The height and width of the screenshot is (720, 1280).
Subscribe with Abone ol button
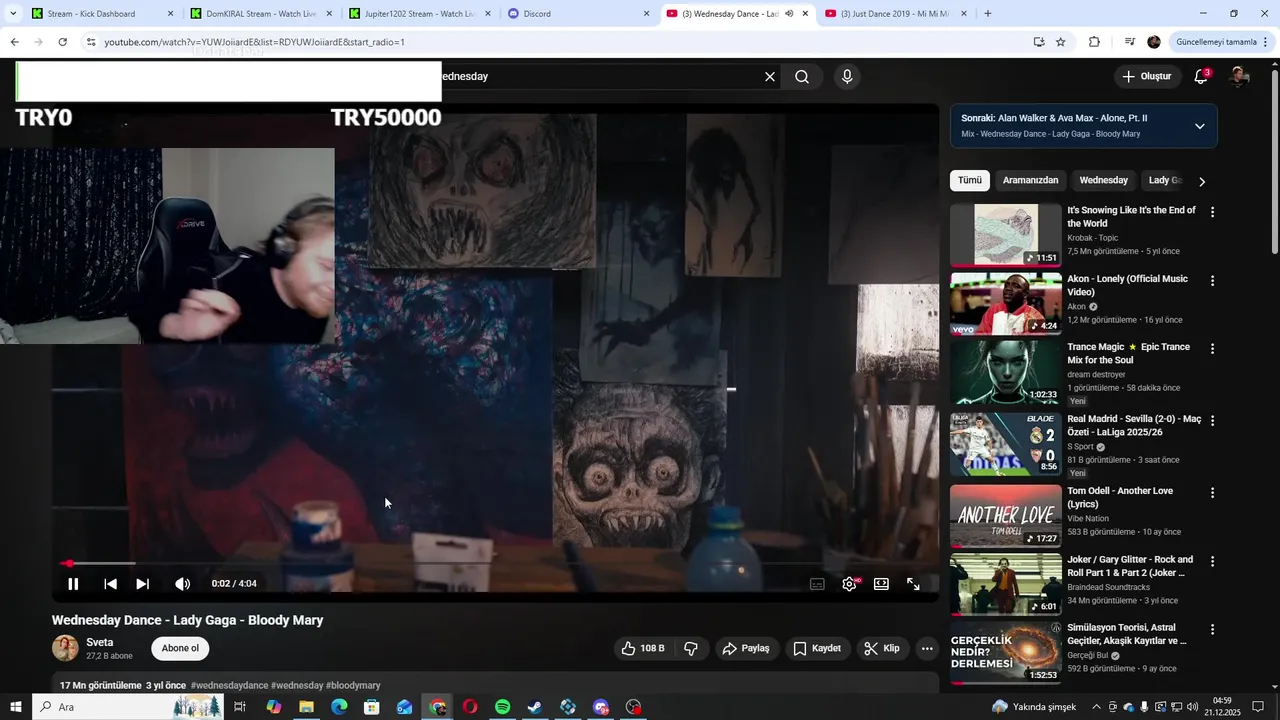click(x=180, y=648)
